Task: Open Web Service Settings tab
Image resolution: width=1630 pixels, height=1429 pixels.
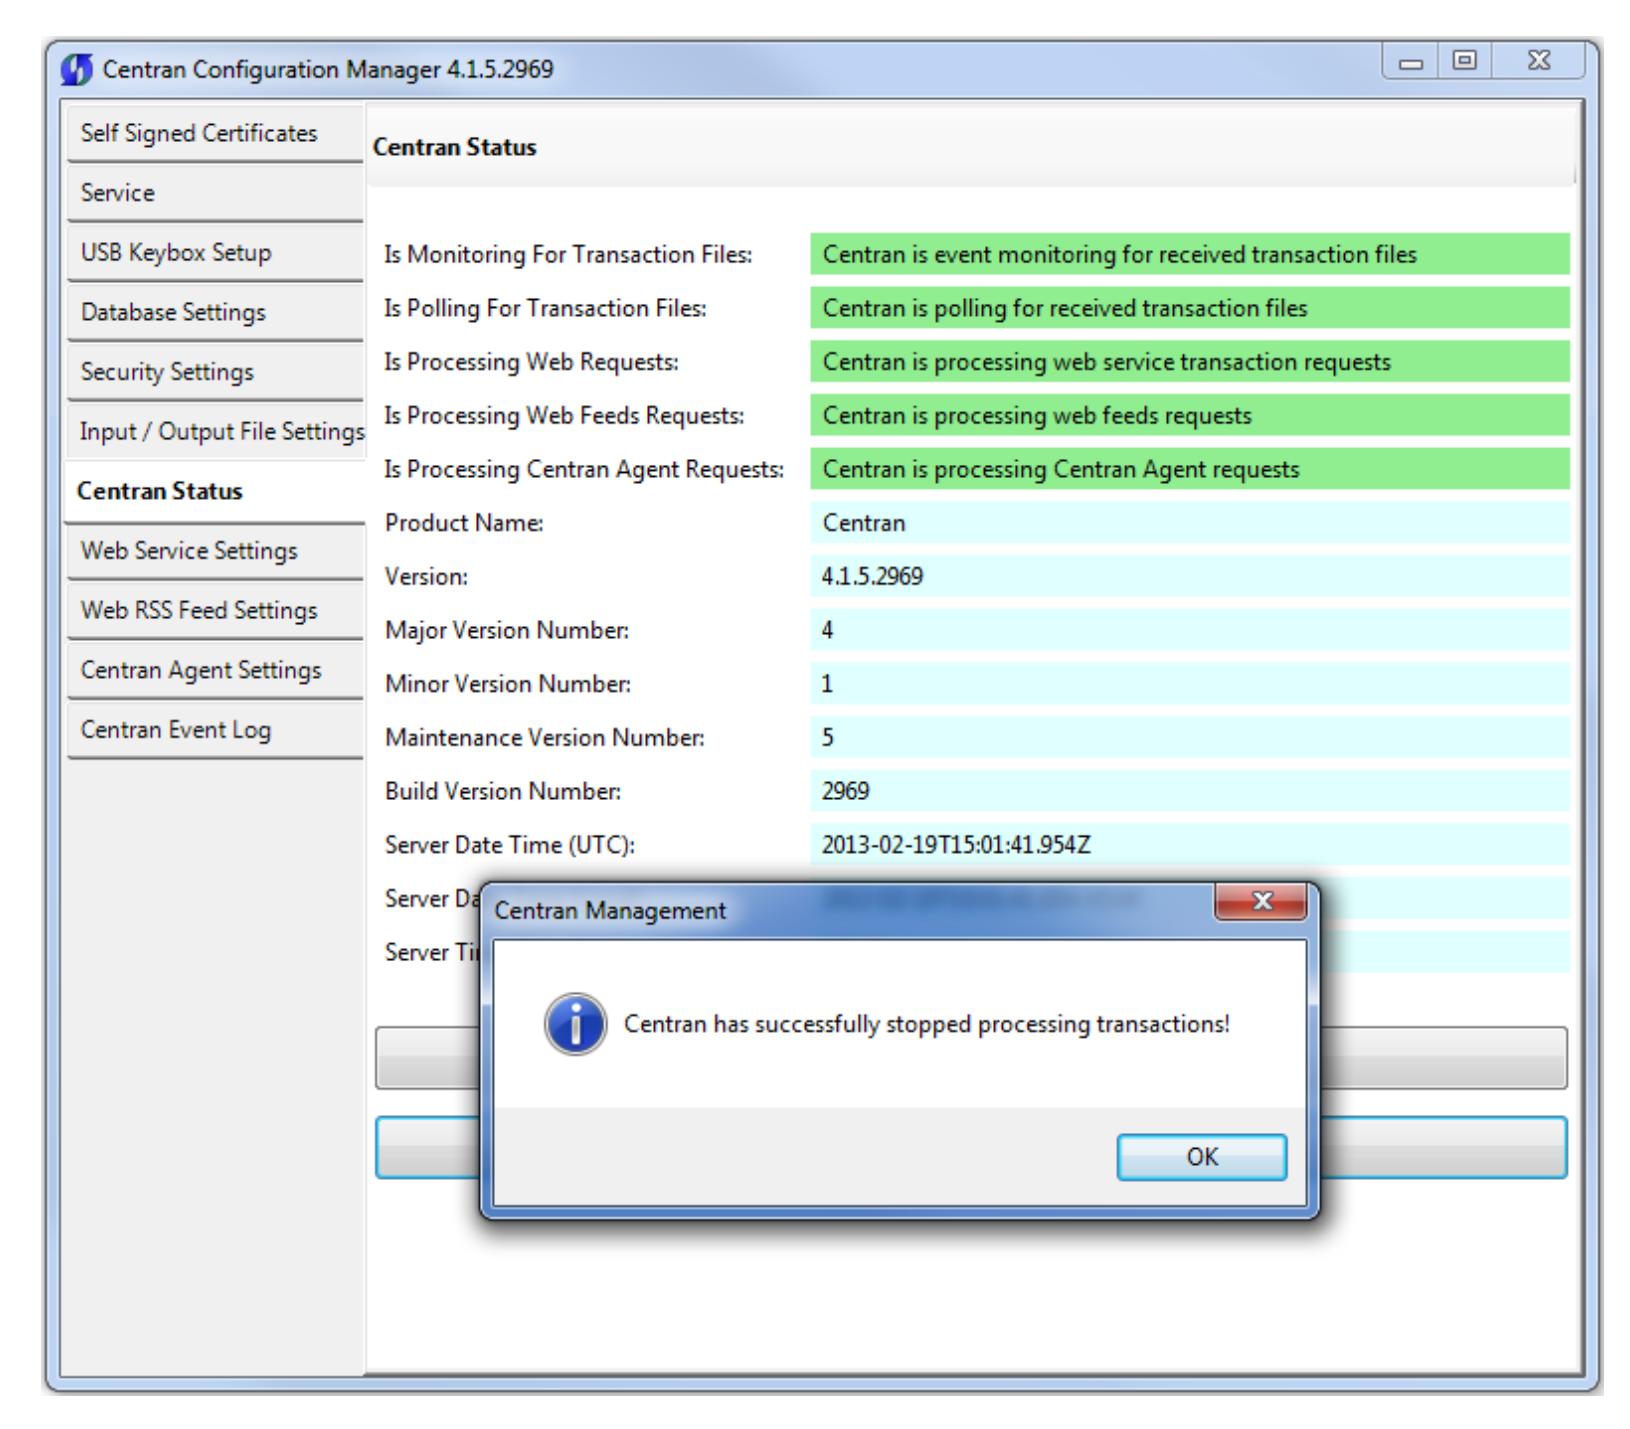Action: point(214,551)
